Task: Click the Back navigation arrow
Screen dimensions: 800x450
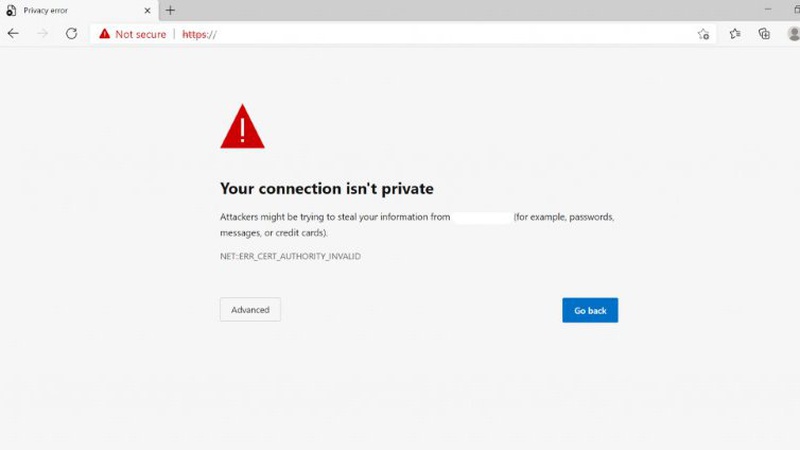Action: click(x=13, y=33)
